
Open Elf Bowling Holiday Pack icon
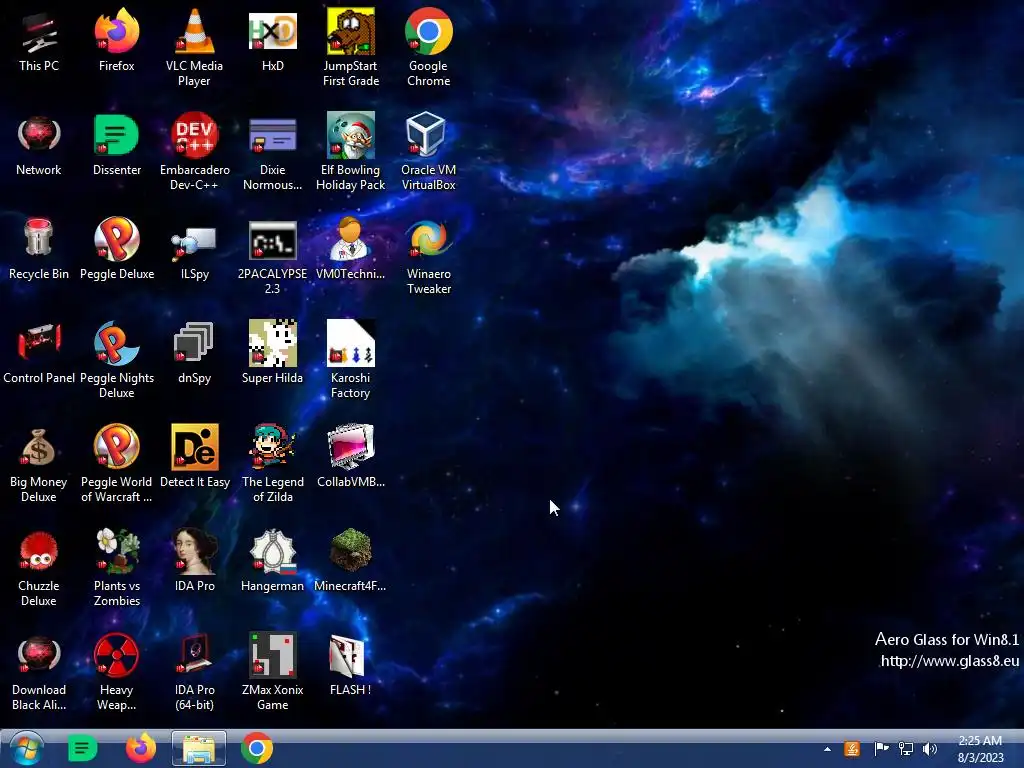click(351, 152)
